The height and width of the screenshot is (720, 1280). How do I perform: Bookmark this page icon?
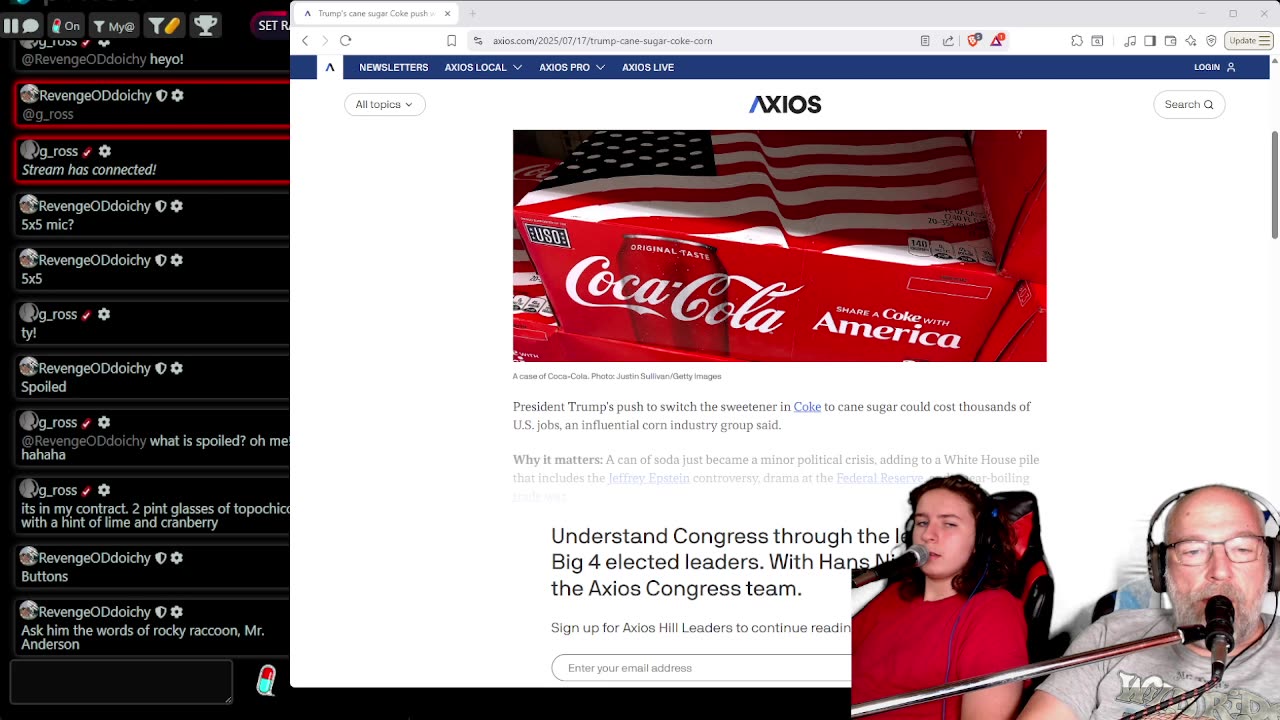[x=451, y=41]
